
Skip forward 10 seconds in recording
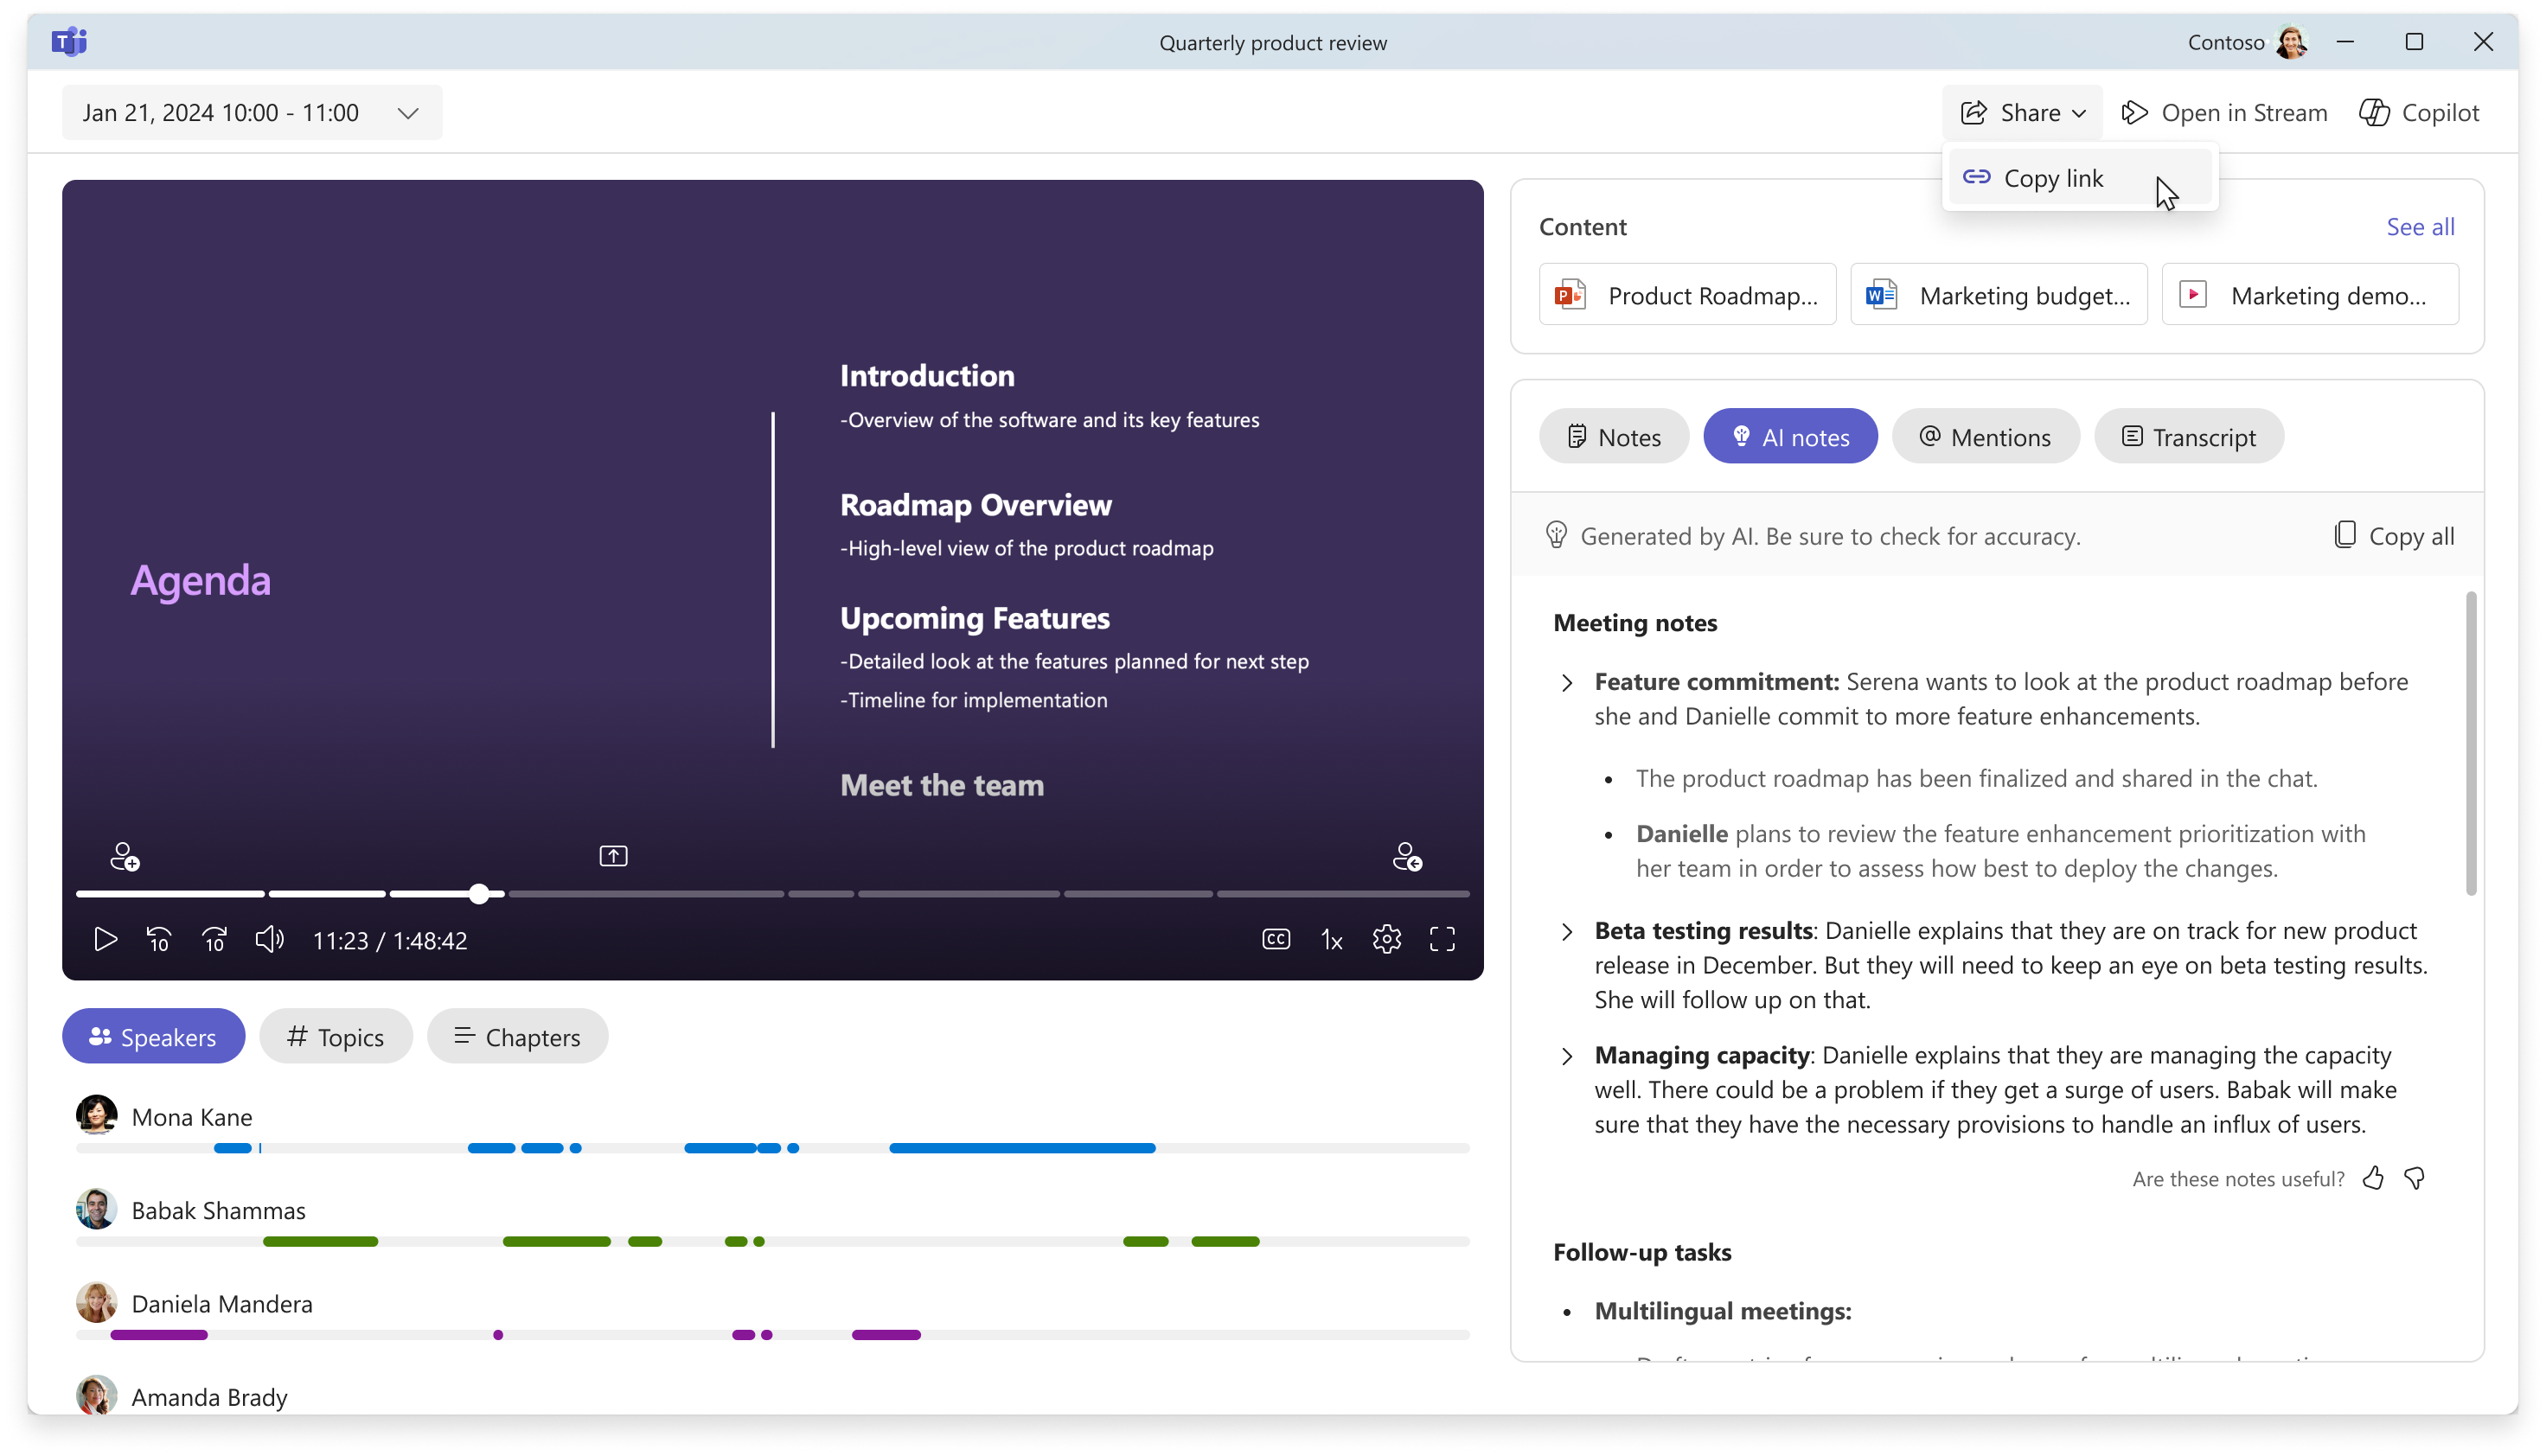coord(214,940)
